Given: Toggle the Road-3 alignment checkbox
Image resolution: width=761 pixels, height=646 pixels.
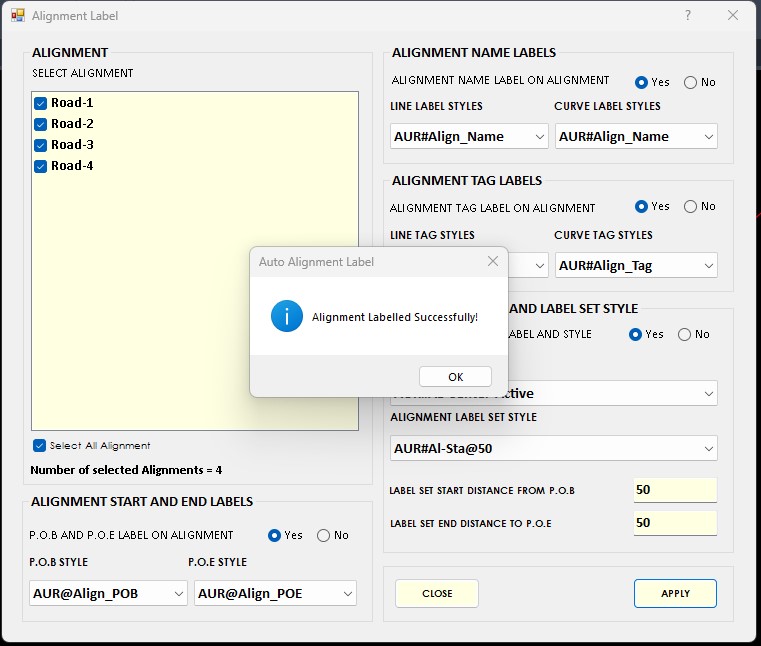Looking at the screenshot, I should pos(41,145).
